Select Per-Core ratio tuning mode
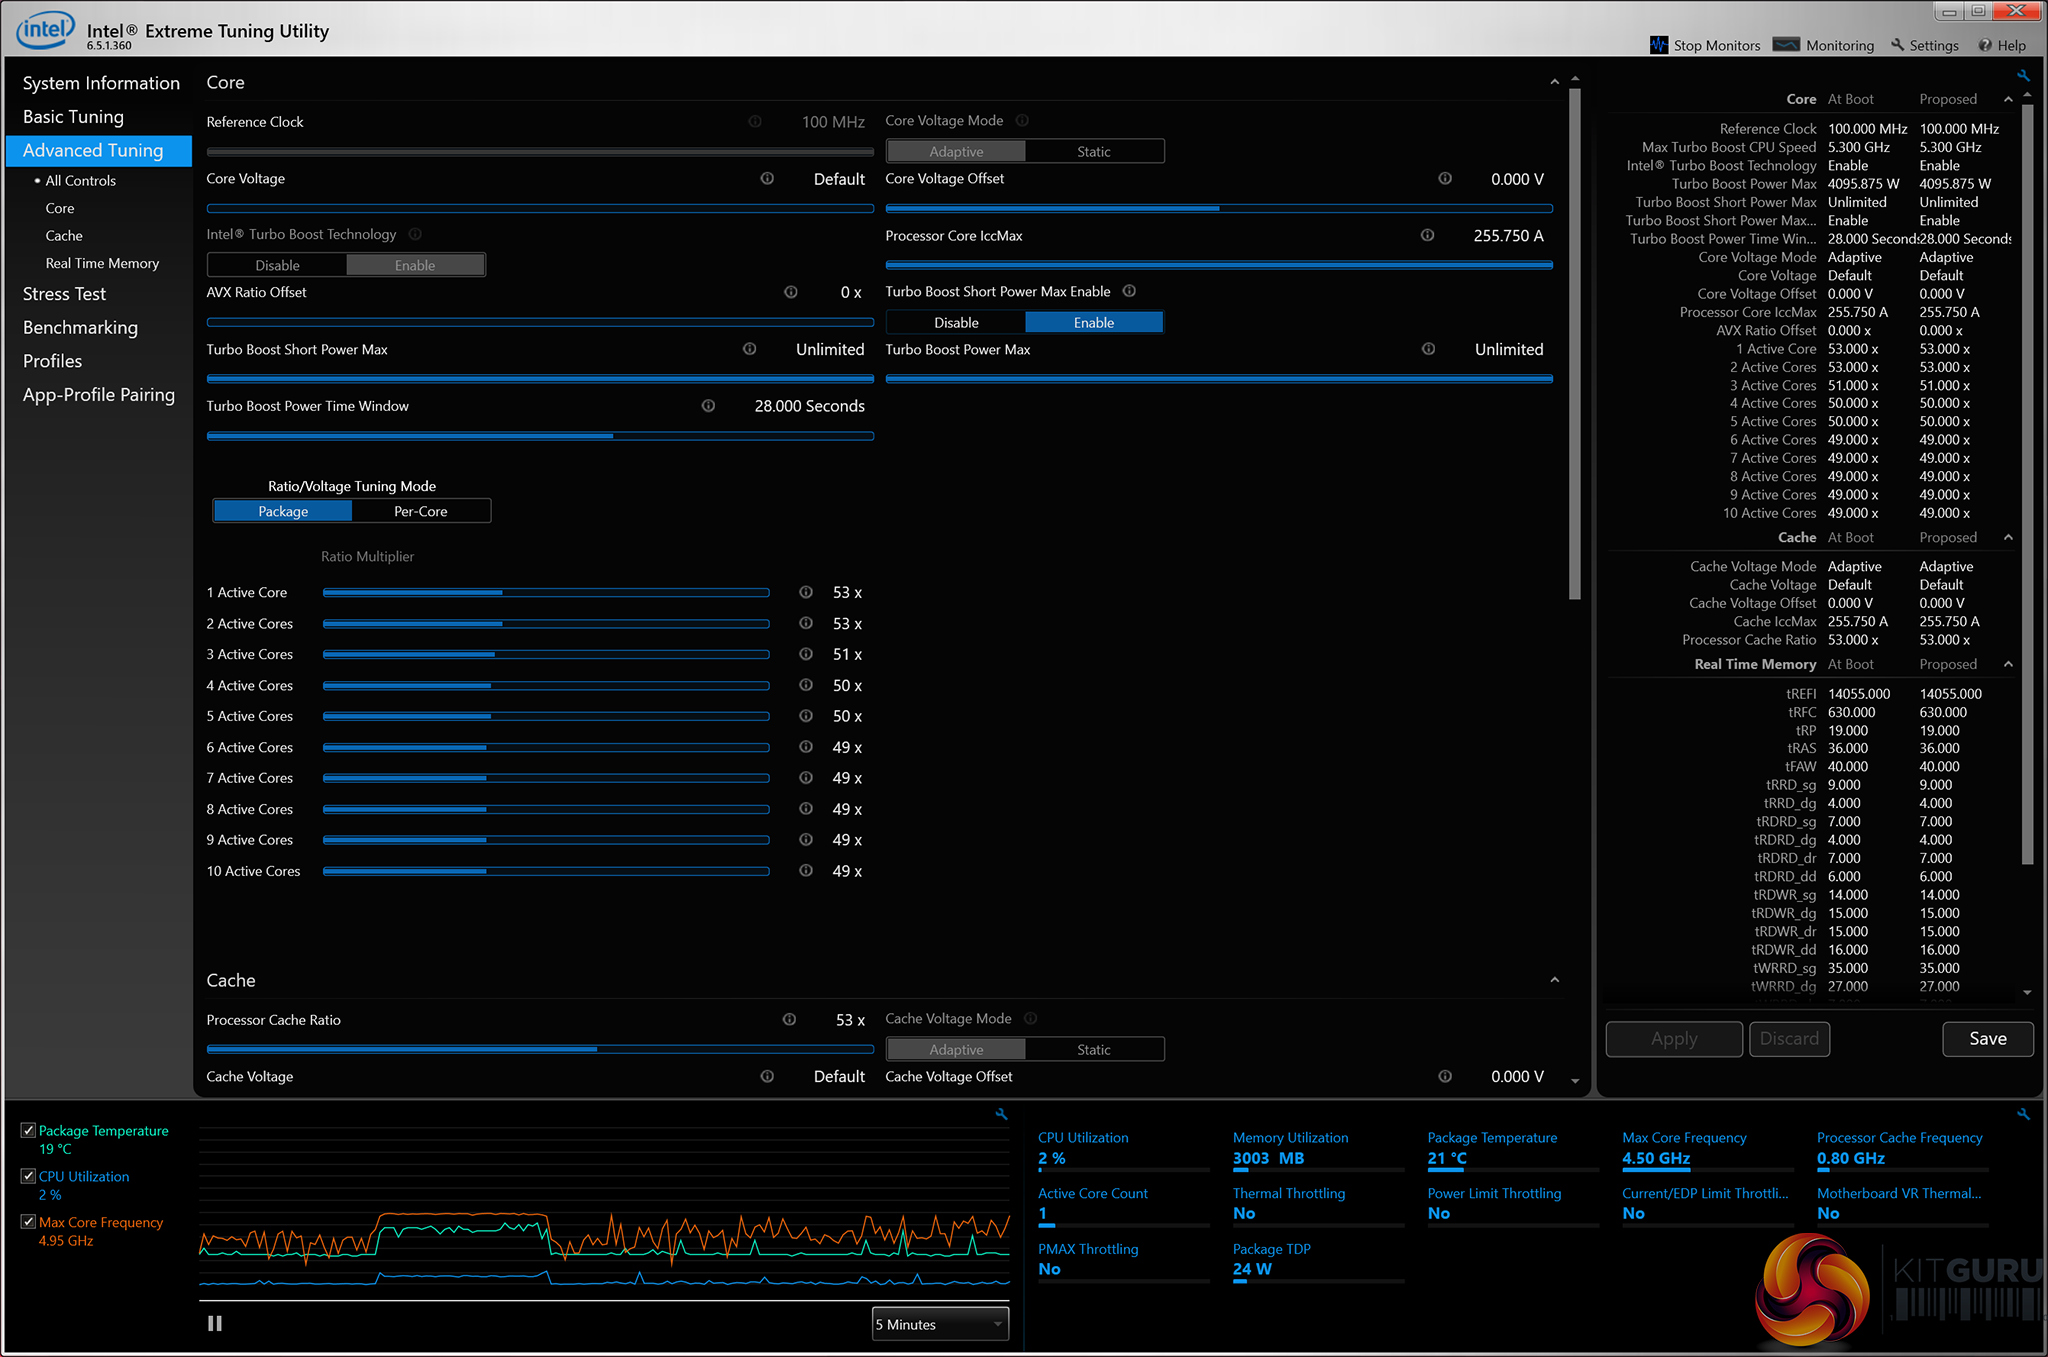Screen dimensions: 2048x1357 tap(420, 511)
